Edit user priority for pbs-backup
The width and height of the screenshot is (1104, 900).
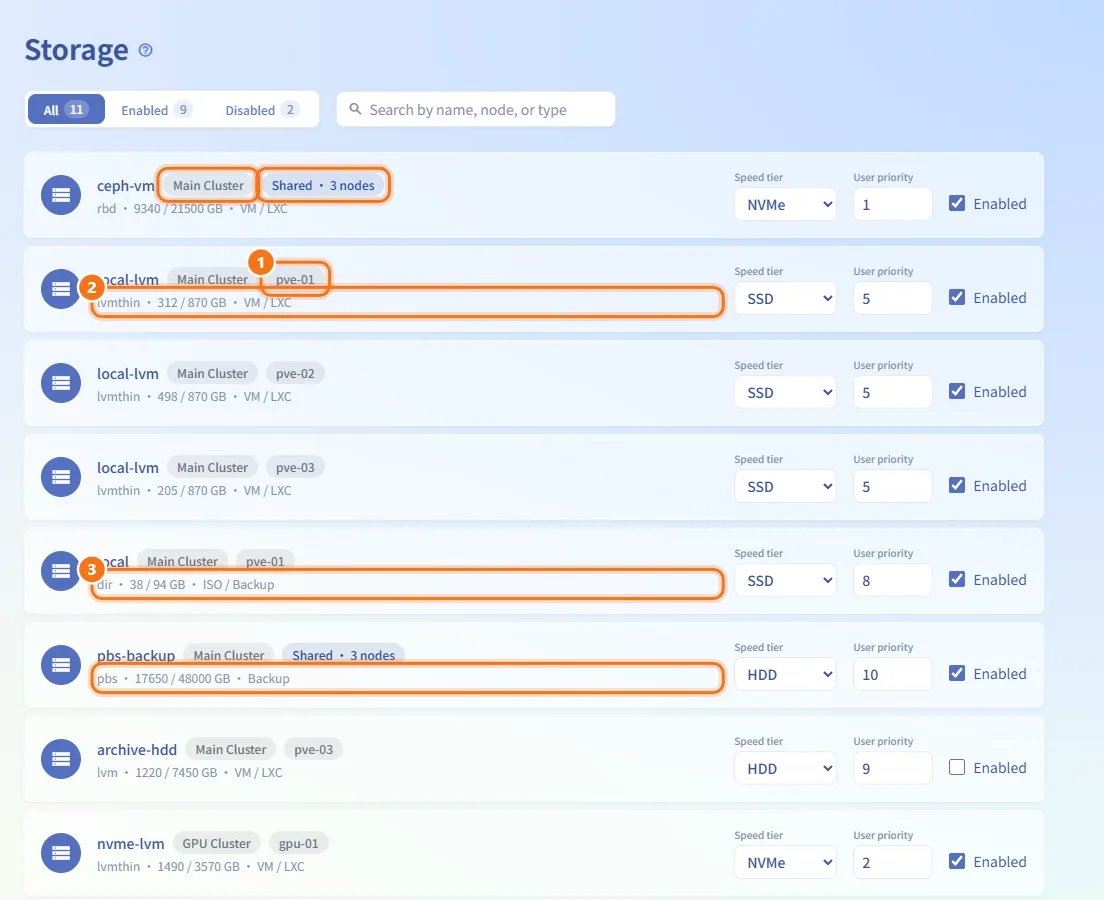[892, 674]
